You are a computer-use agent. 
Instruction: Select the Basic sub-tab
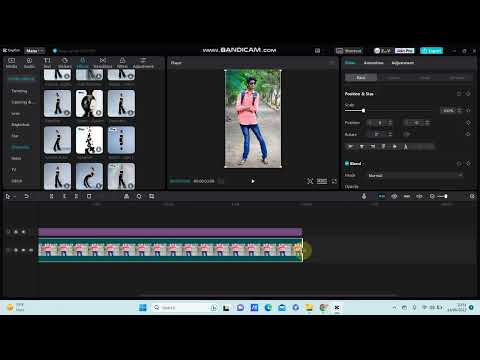(x=361, y=78)
